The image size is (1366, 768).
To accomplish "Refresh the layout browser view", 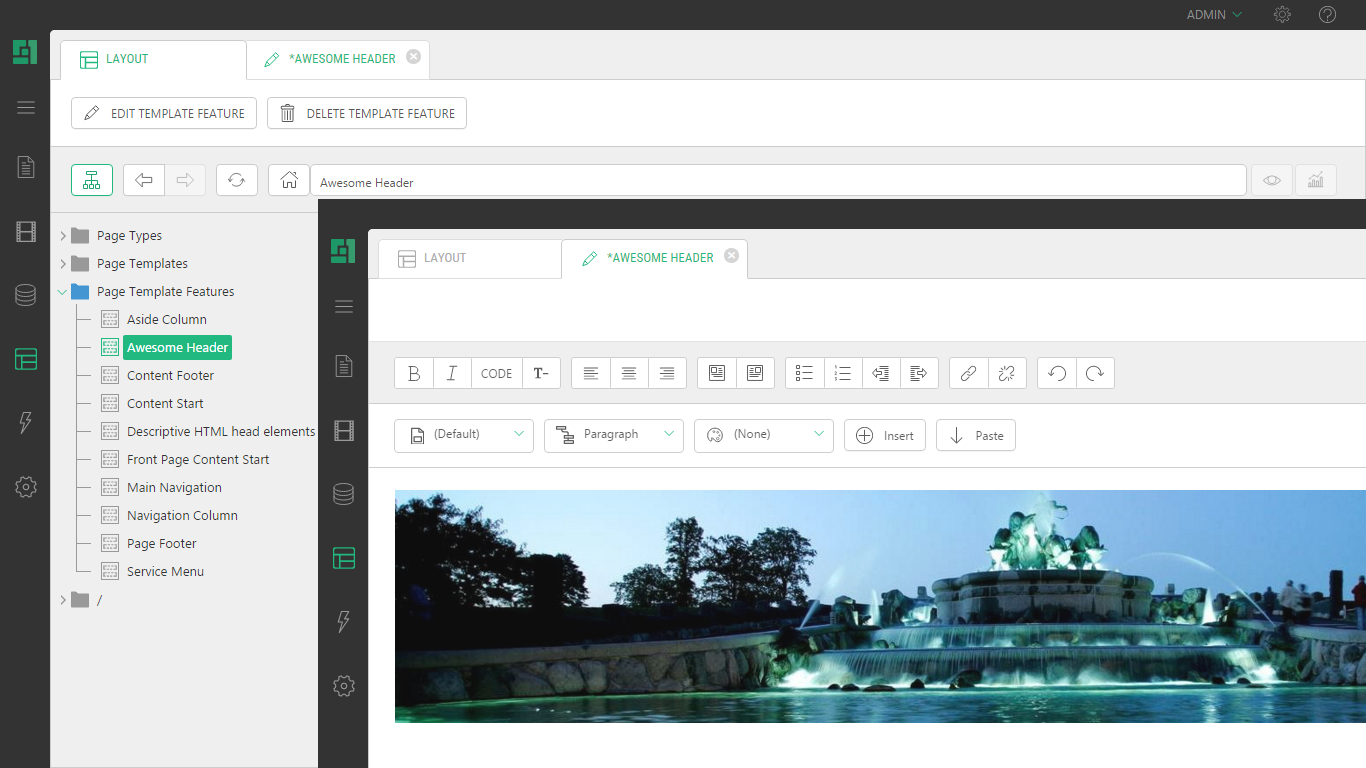I will click(x=237, y=180).
